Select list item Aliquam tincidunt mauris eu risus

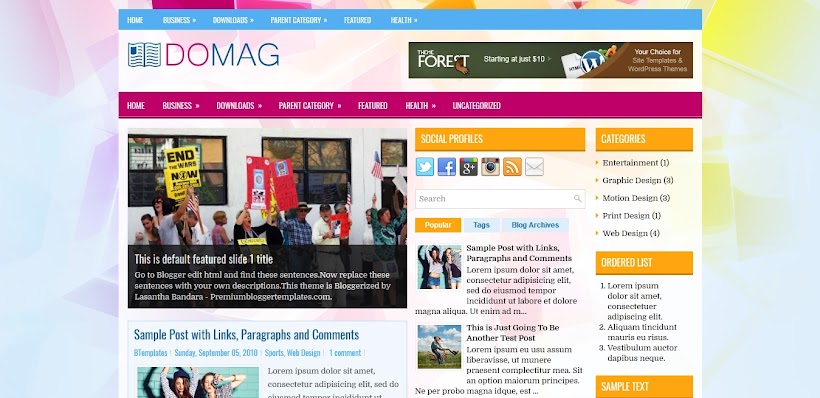[x=642, y=332]
